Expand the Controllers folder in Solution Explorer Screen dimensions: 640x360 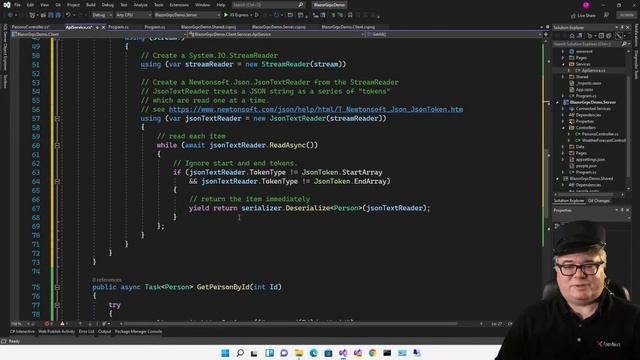pos(563,128)
